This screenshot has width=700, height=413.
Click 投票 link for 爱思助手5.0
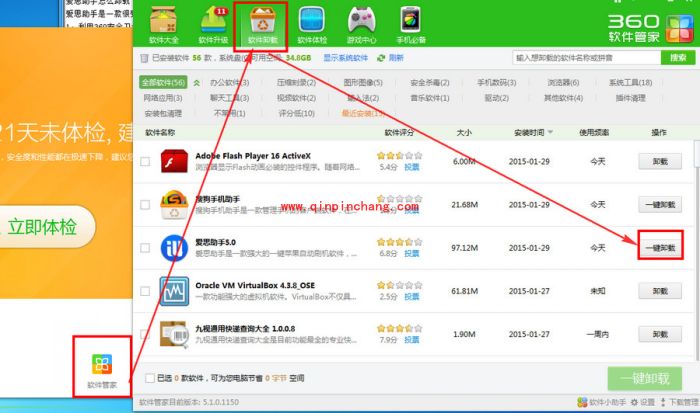(x=412, y=254)
